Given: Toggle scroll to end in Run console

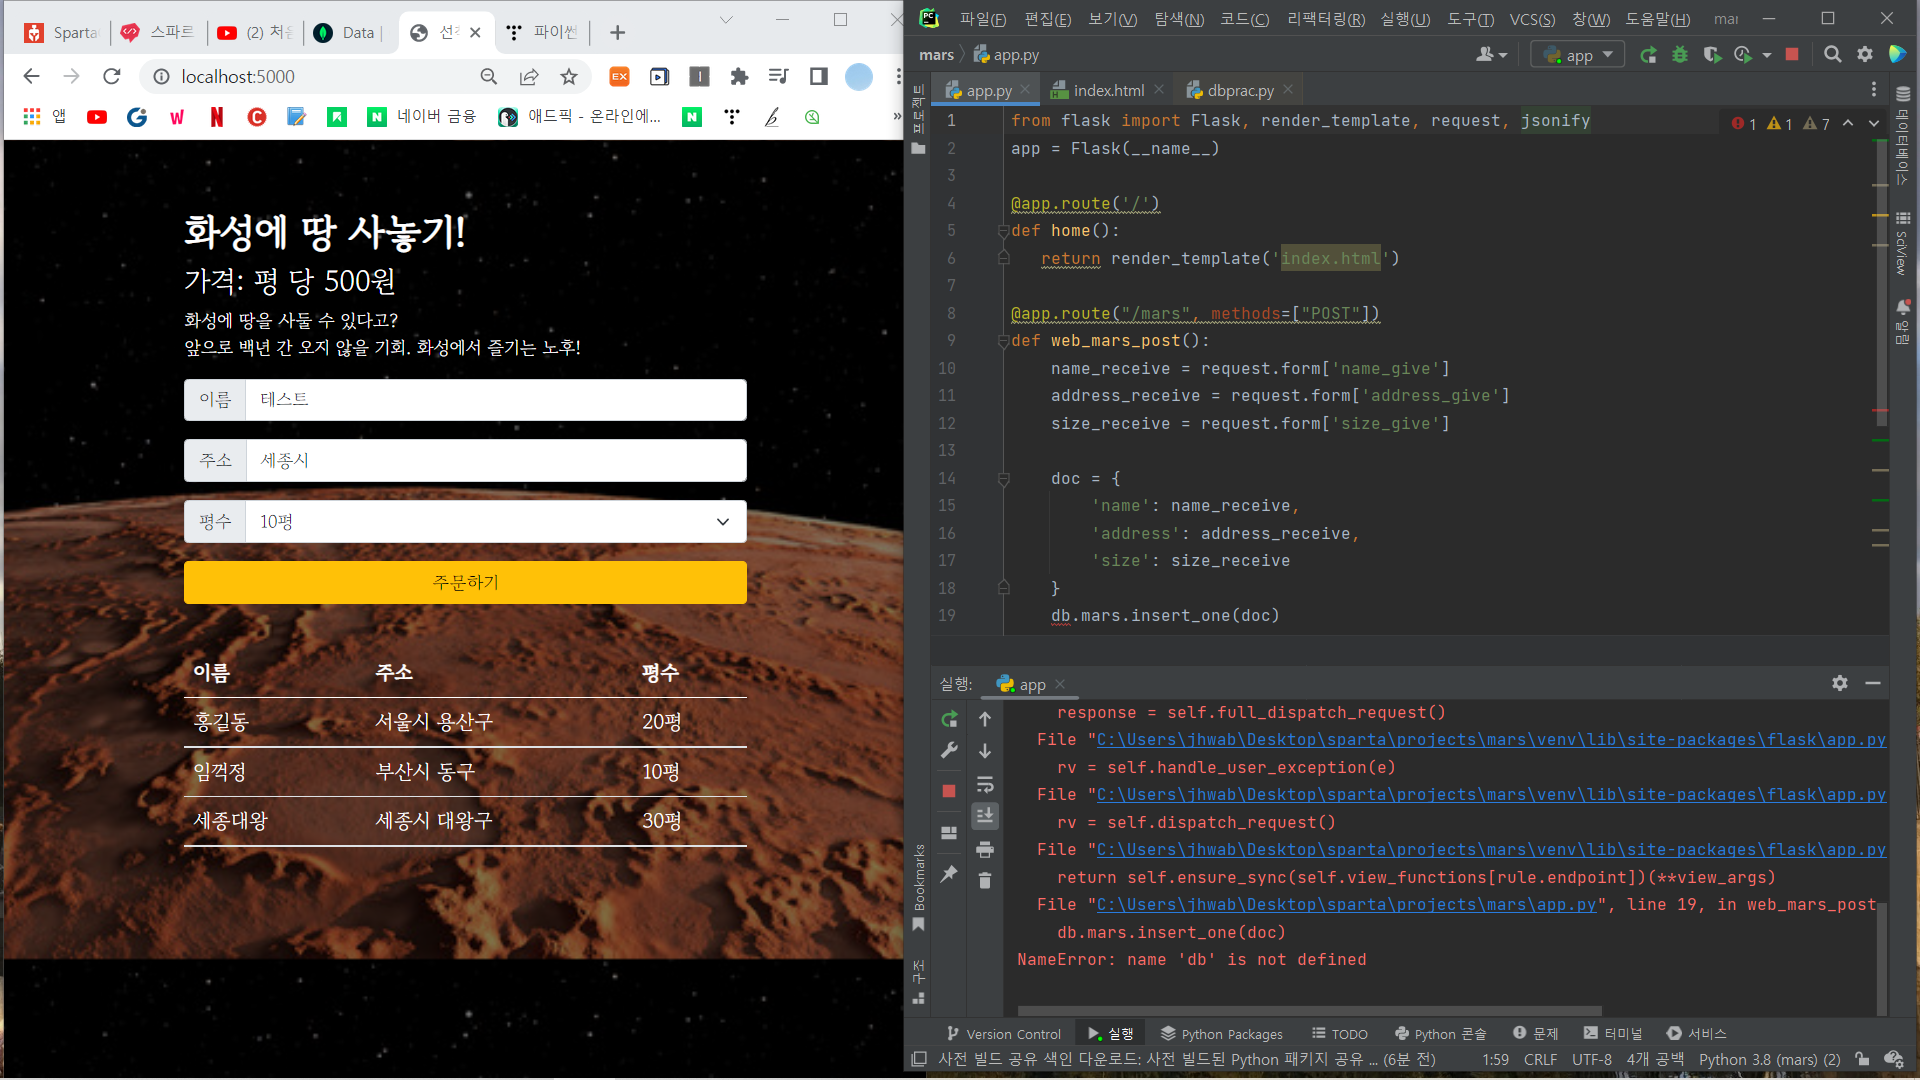Looking at the screenshot, I should 985,816.
